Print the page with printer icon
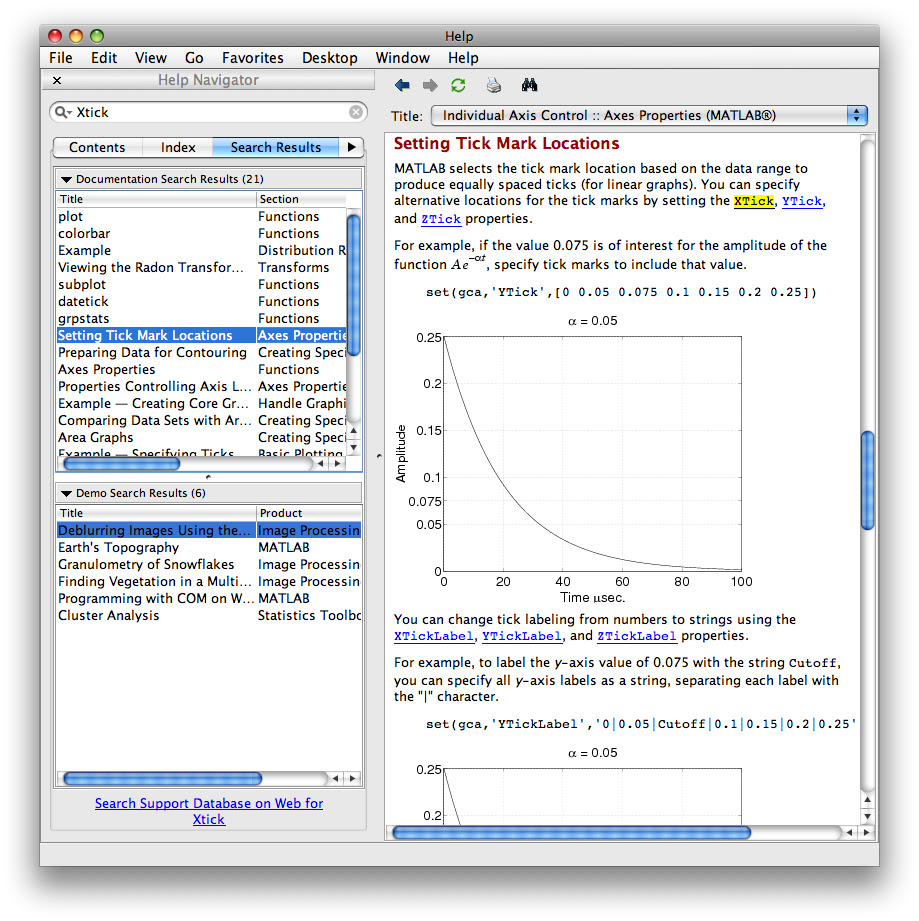 coord(494,86)
